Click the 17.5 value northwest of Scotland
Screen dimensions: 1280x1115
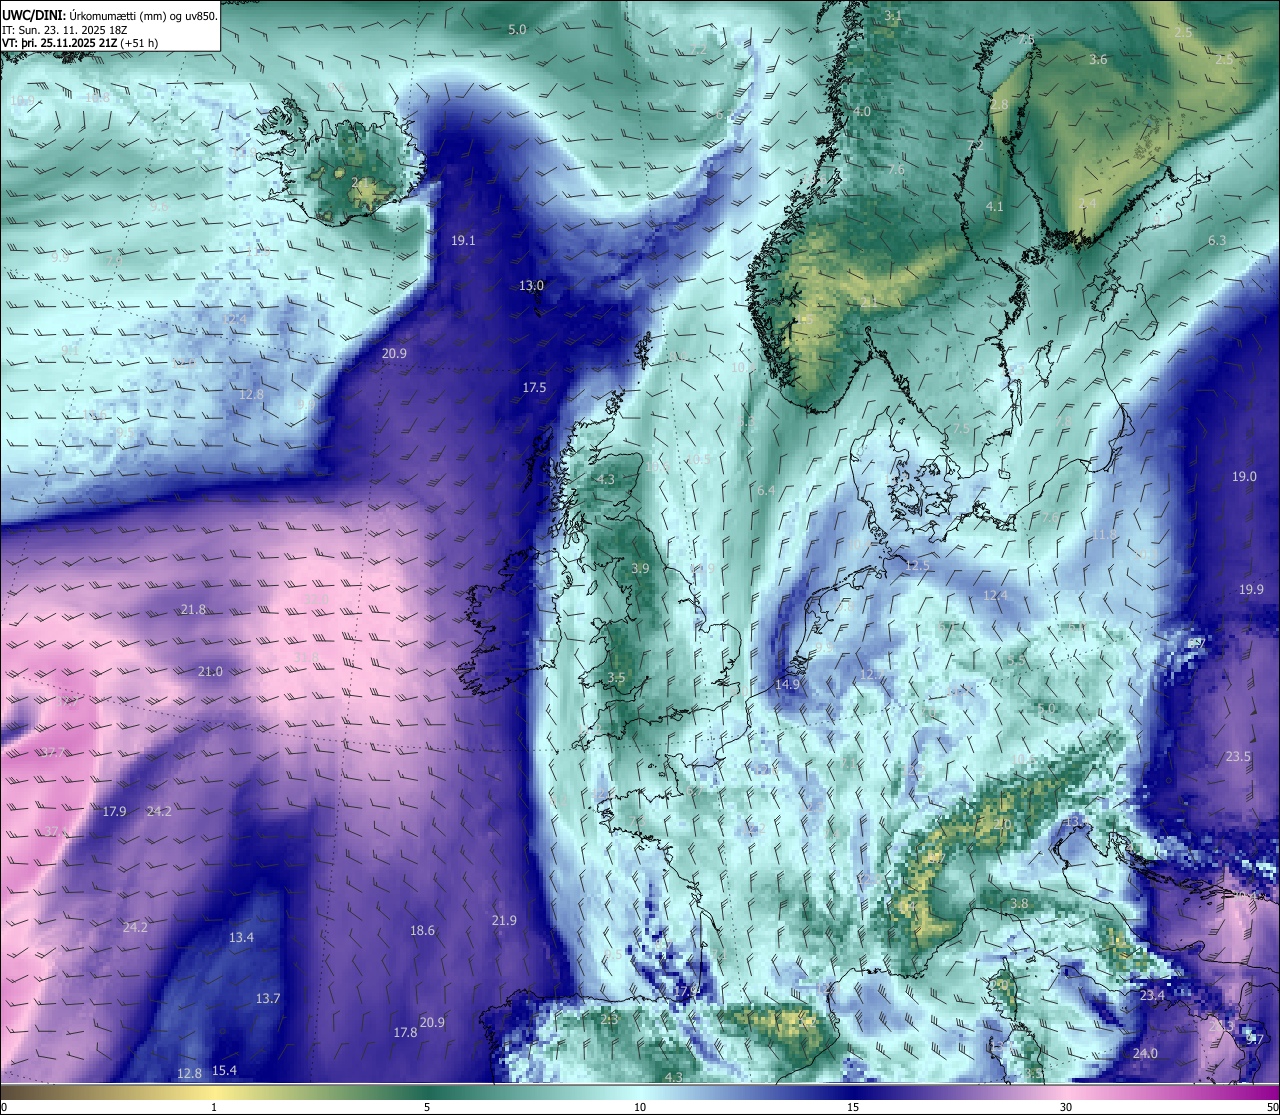pos(534,388)
